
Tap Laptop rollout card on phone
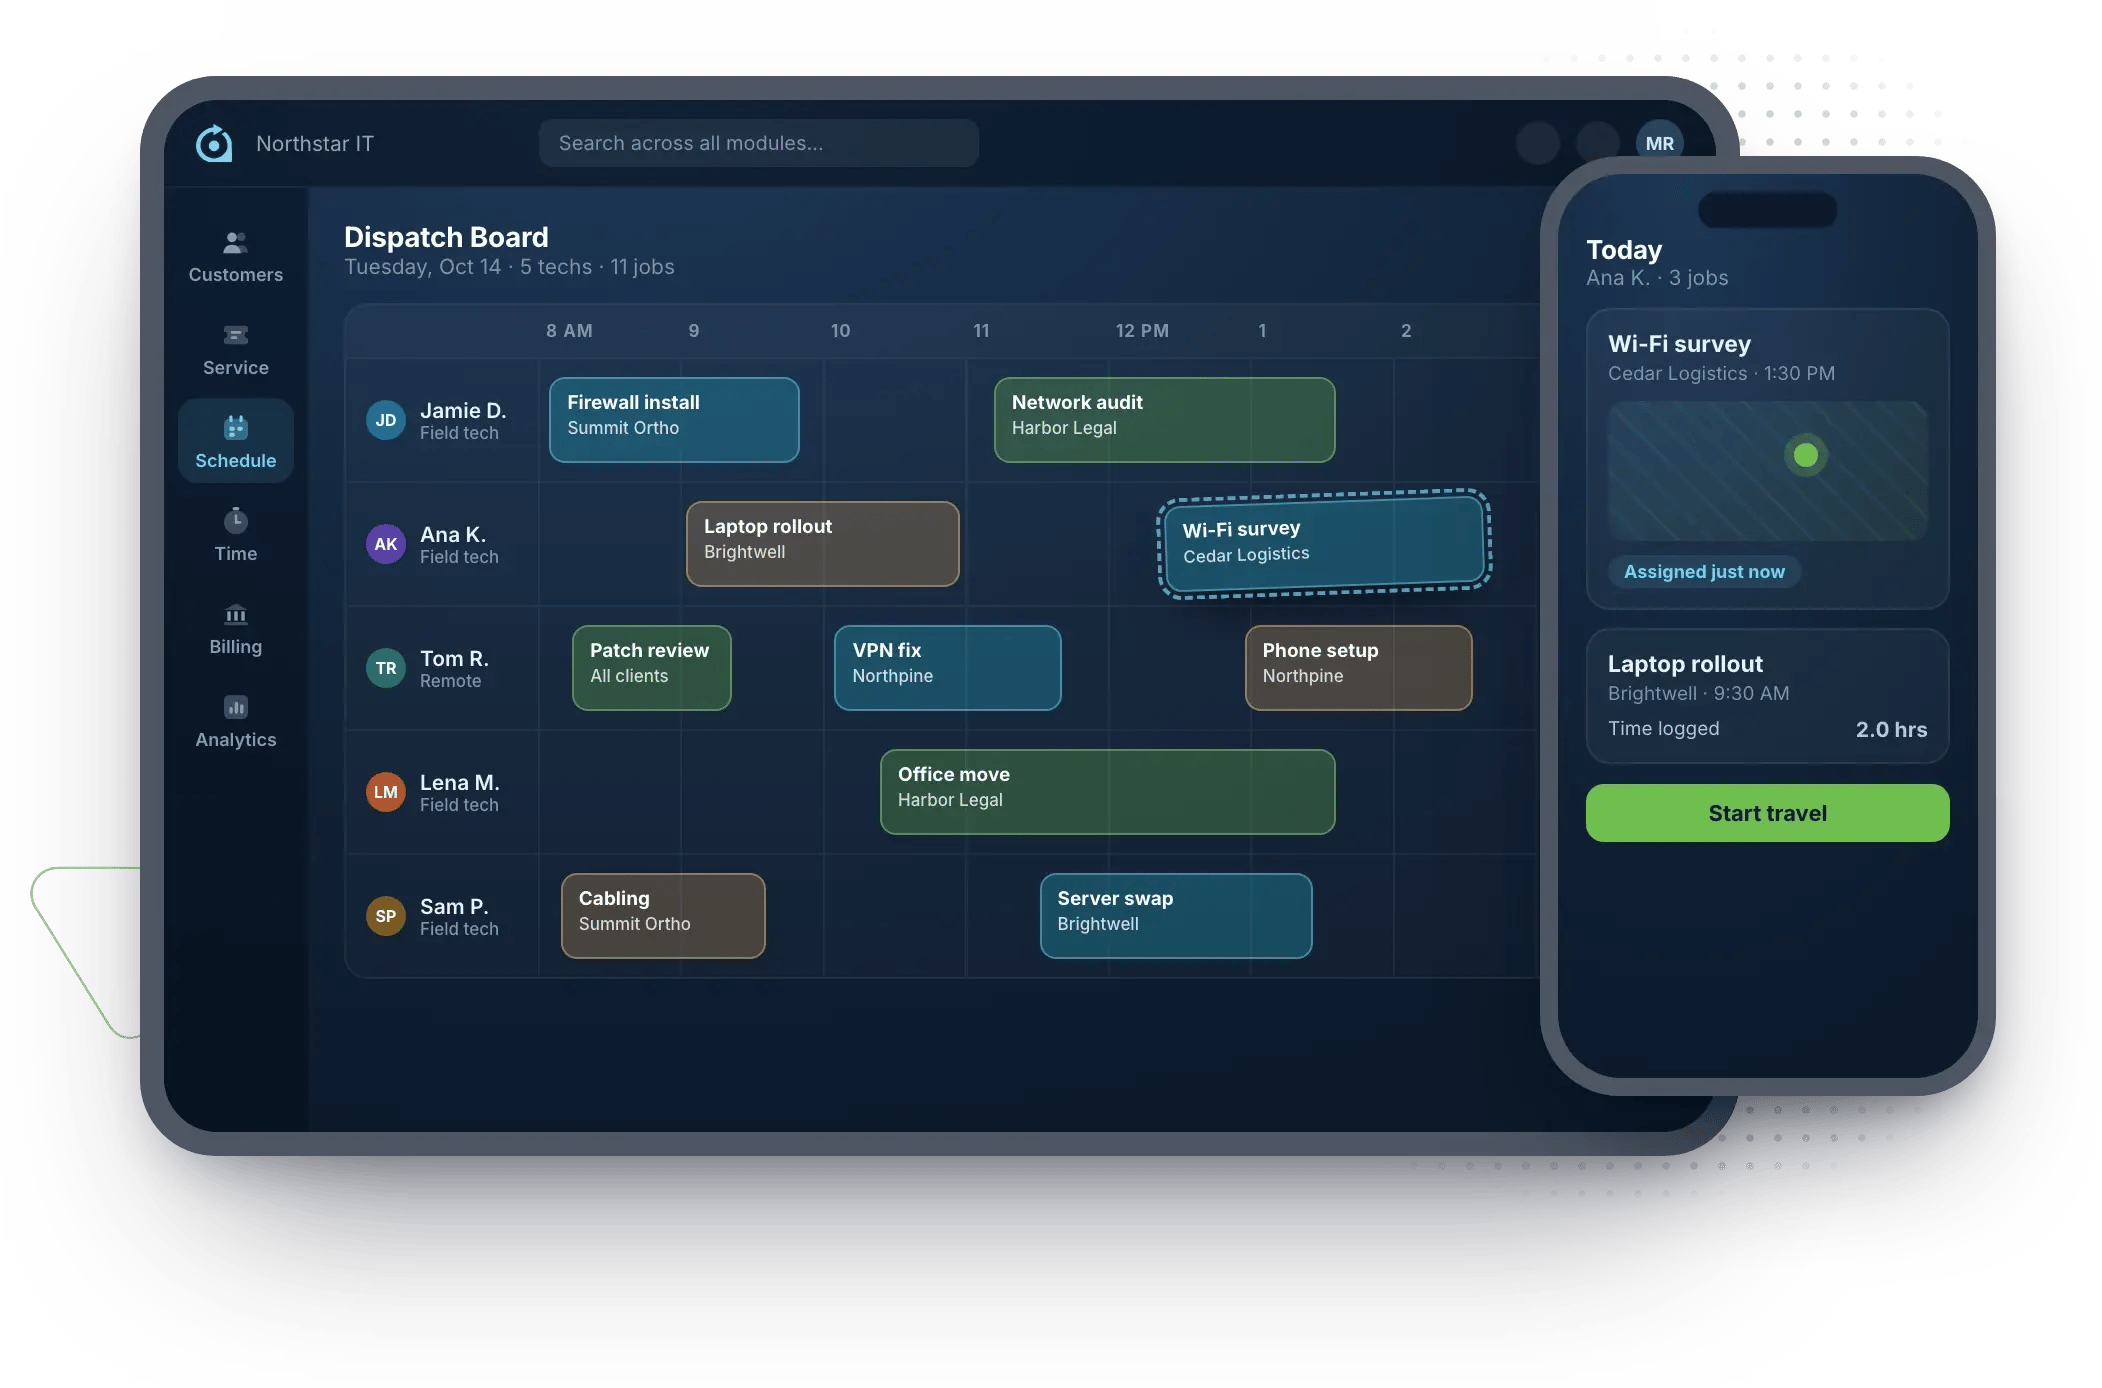tap(1767, 696)
